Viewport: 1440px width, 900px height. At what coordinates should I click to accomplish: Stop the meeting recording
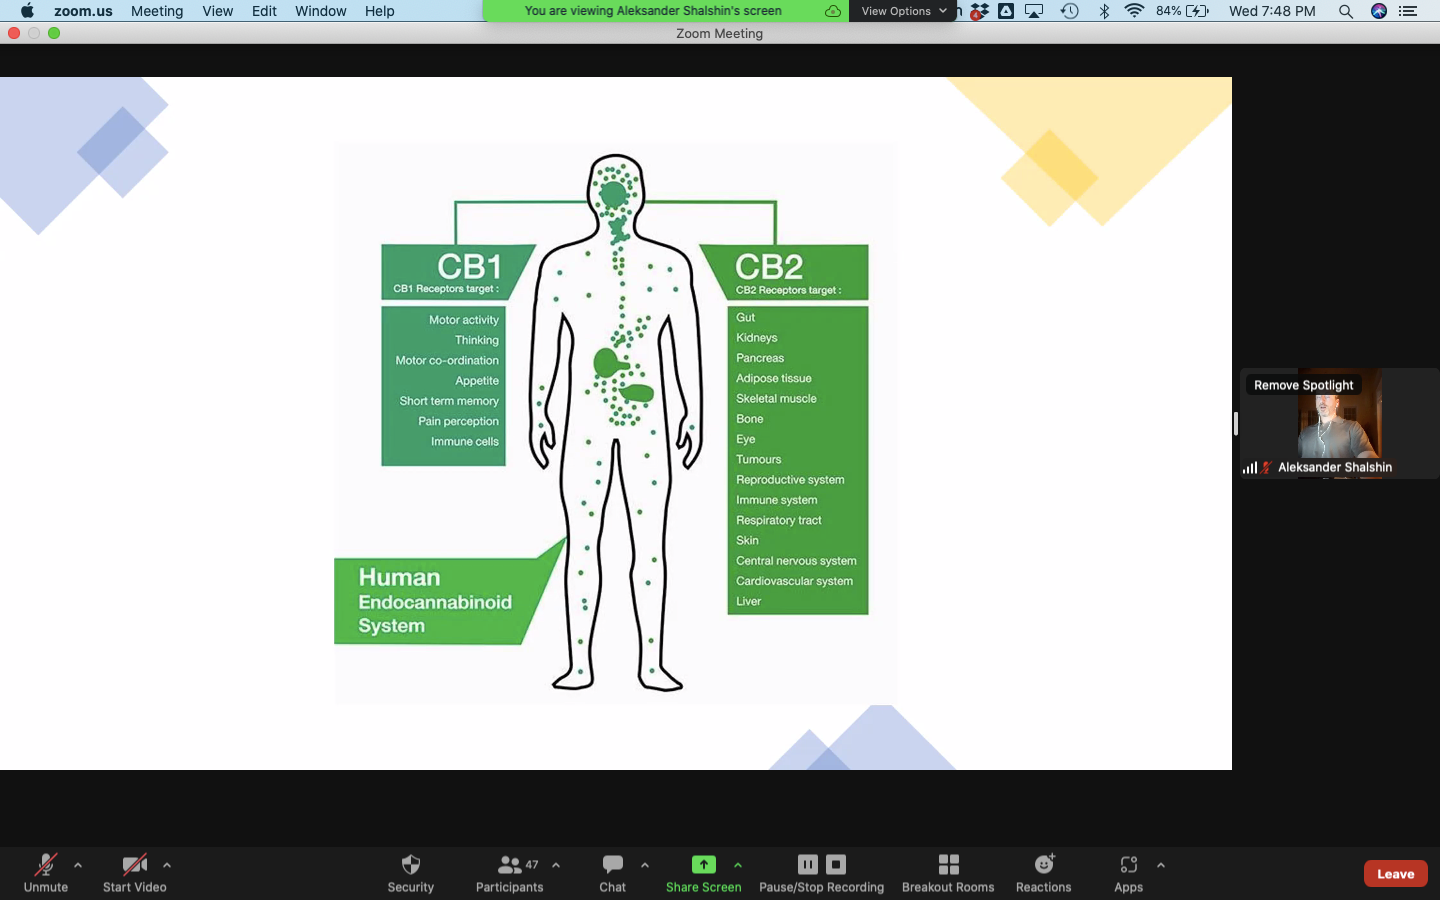click(x=837, y=864)
